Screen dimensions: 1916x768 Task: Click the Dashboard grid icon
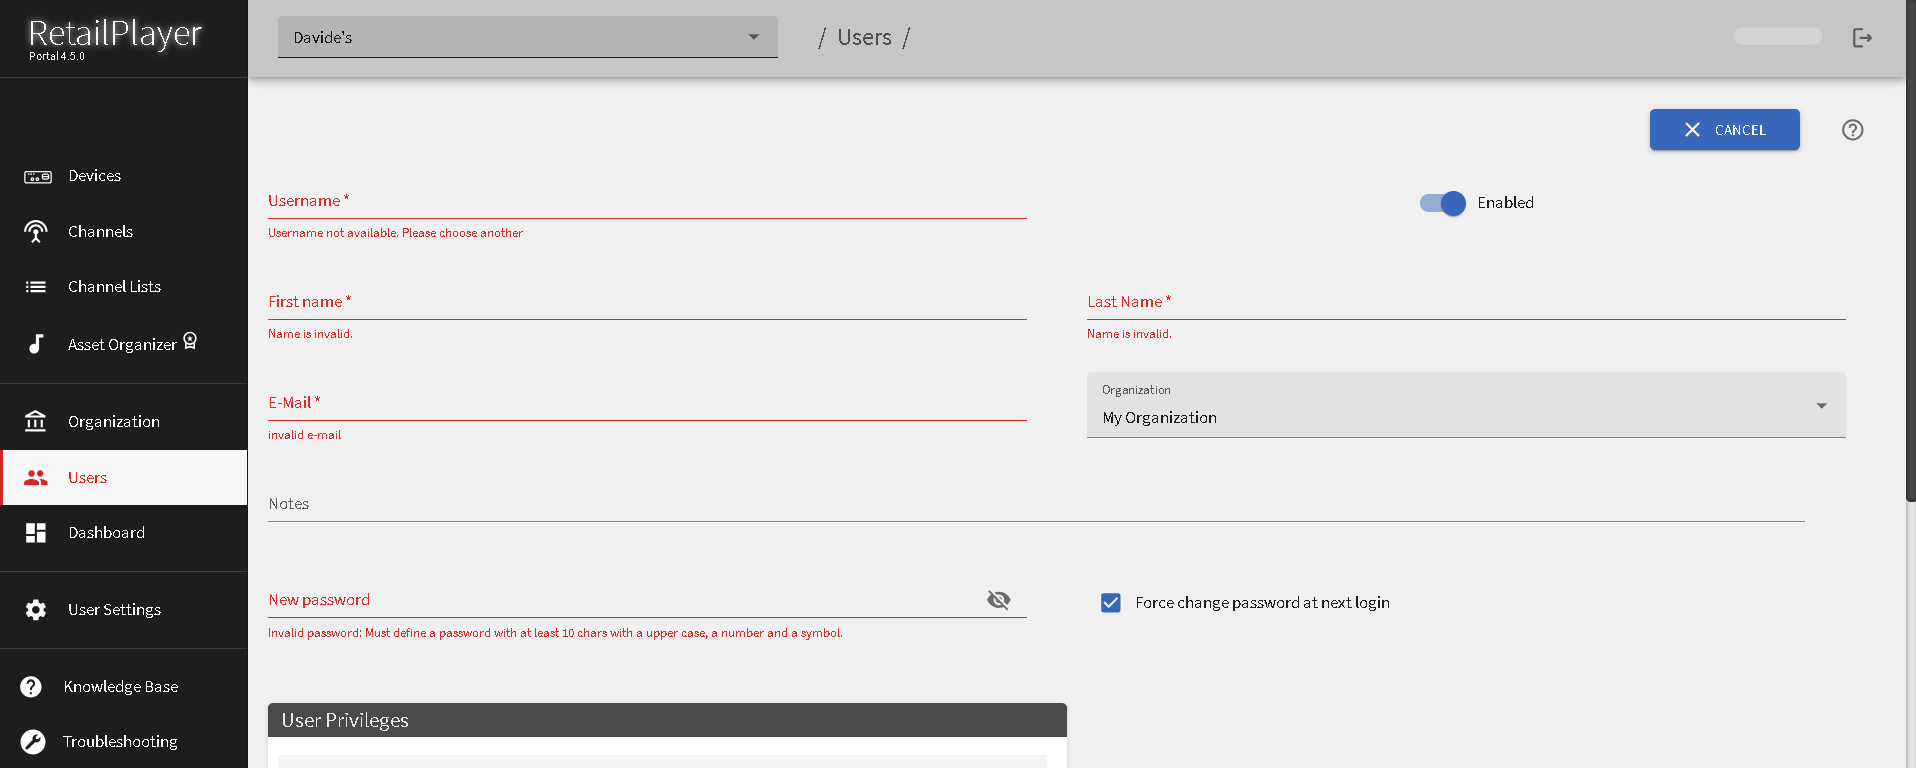tap(36, 533)
